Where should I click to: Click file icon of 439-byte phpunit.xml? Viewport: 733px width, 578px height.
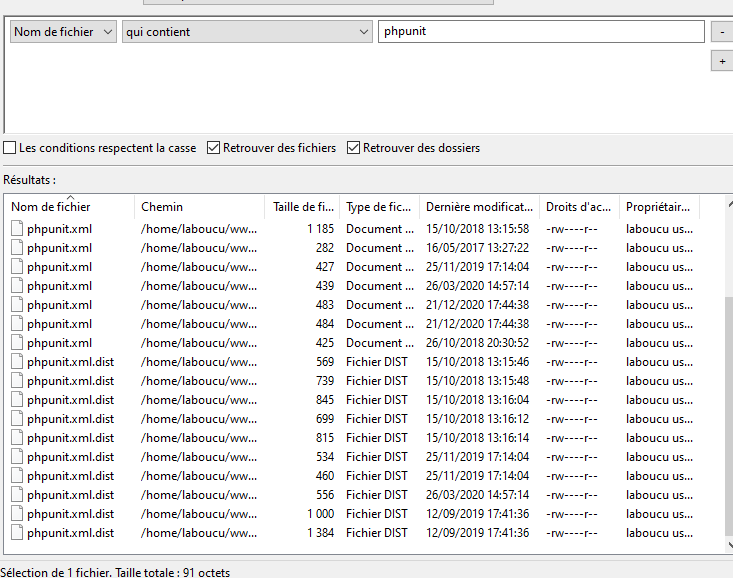tap(17, 286)
